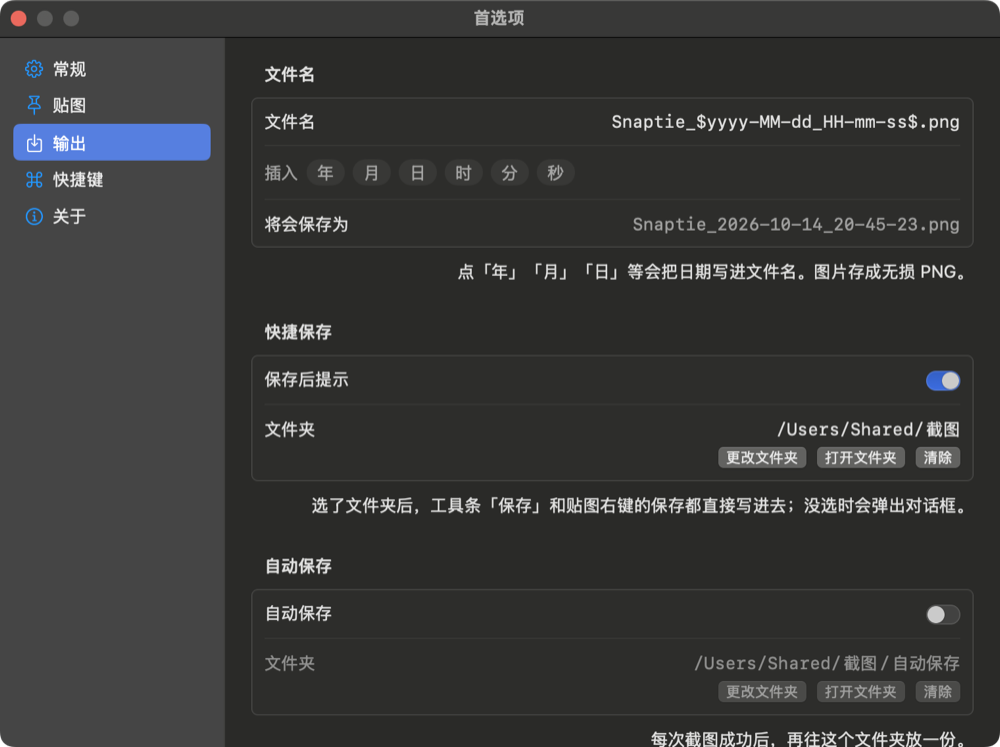Show the 关于 page

point(112,217)
